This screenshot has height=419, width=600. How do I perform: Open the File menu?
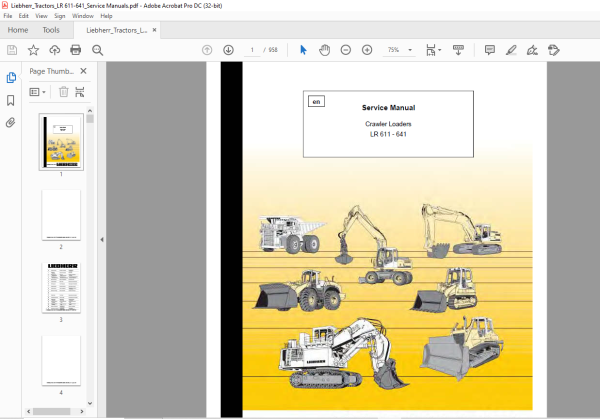coord(8,16)
